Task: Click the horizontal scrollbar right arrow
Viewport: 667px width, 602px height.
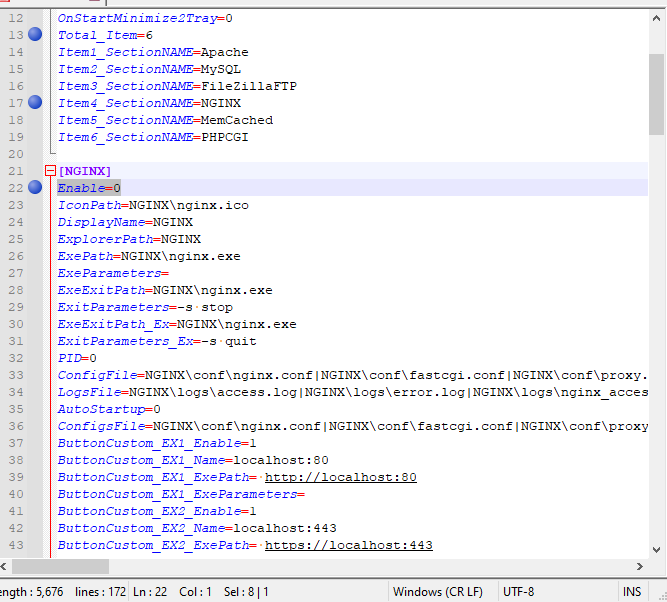Action: [x=639, y=567]
